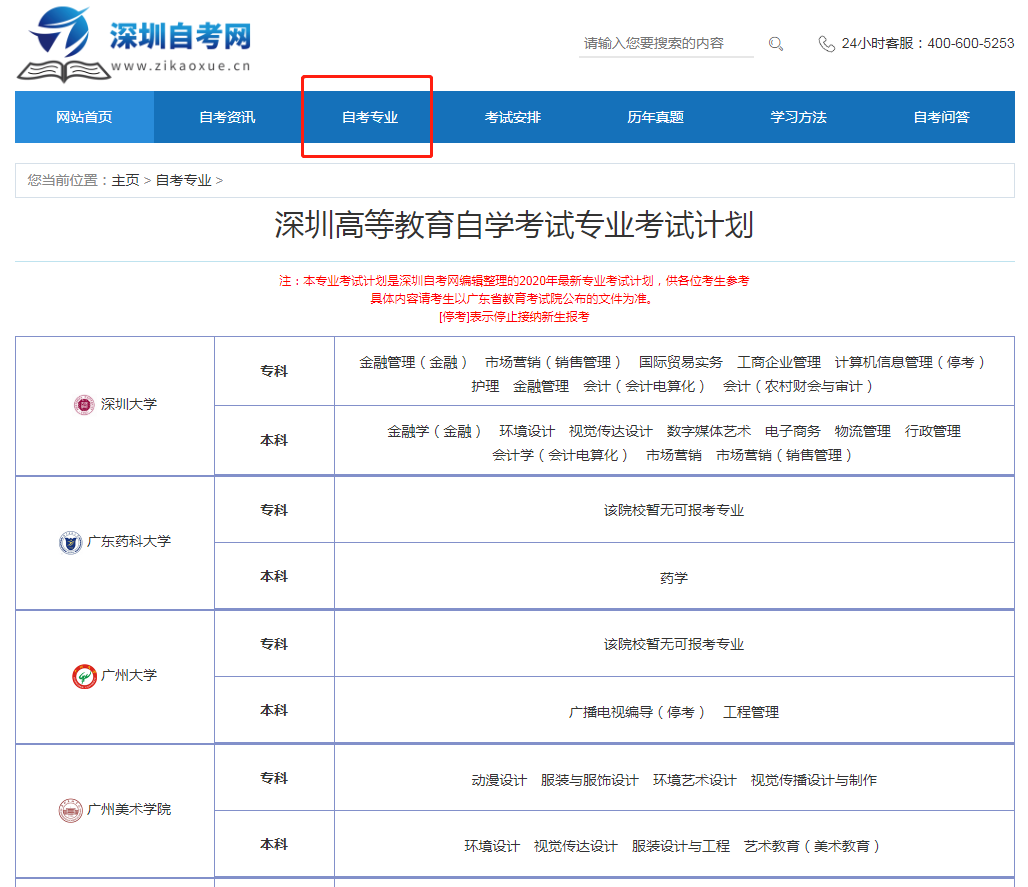Click the phone icon beside 24小时客服
The height and width of the screenshot is (887, 1028).
tap(826, 44)
